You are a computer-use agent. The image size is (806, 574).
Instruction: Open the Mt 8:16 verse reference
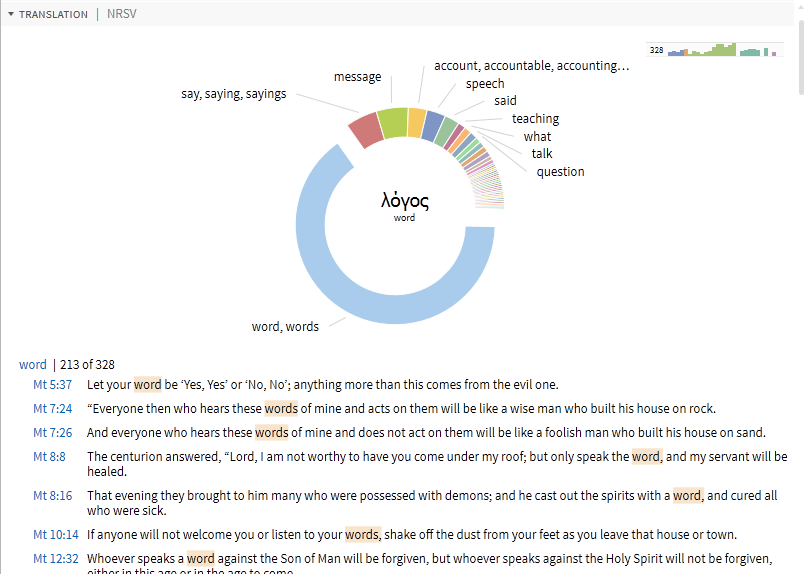[x=52, y=496]
